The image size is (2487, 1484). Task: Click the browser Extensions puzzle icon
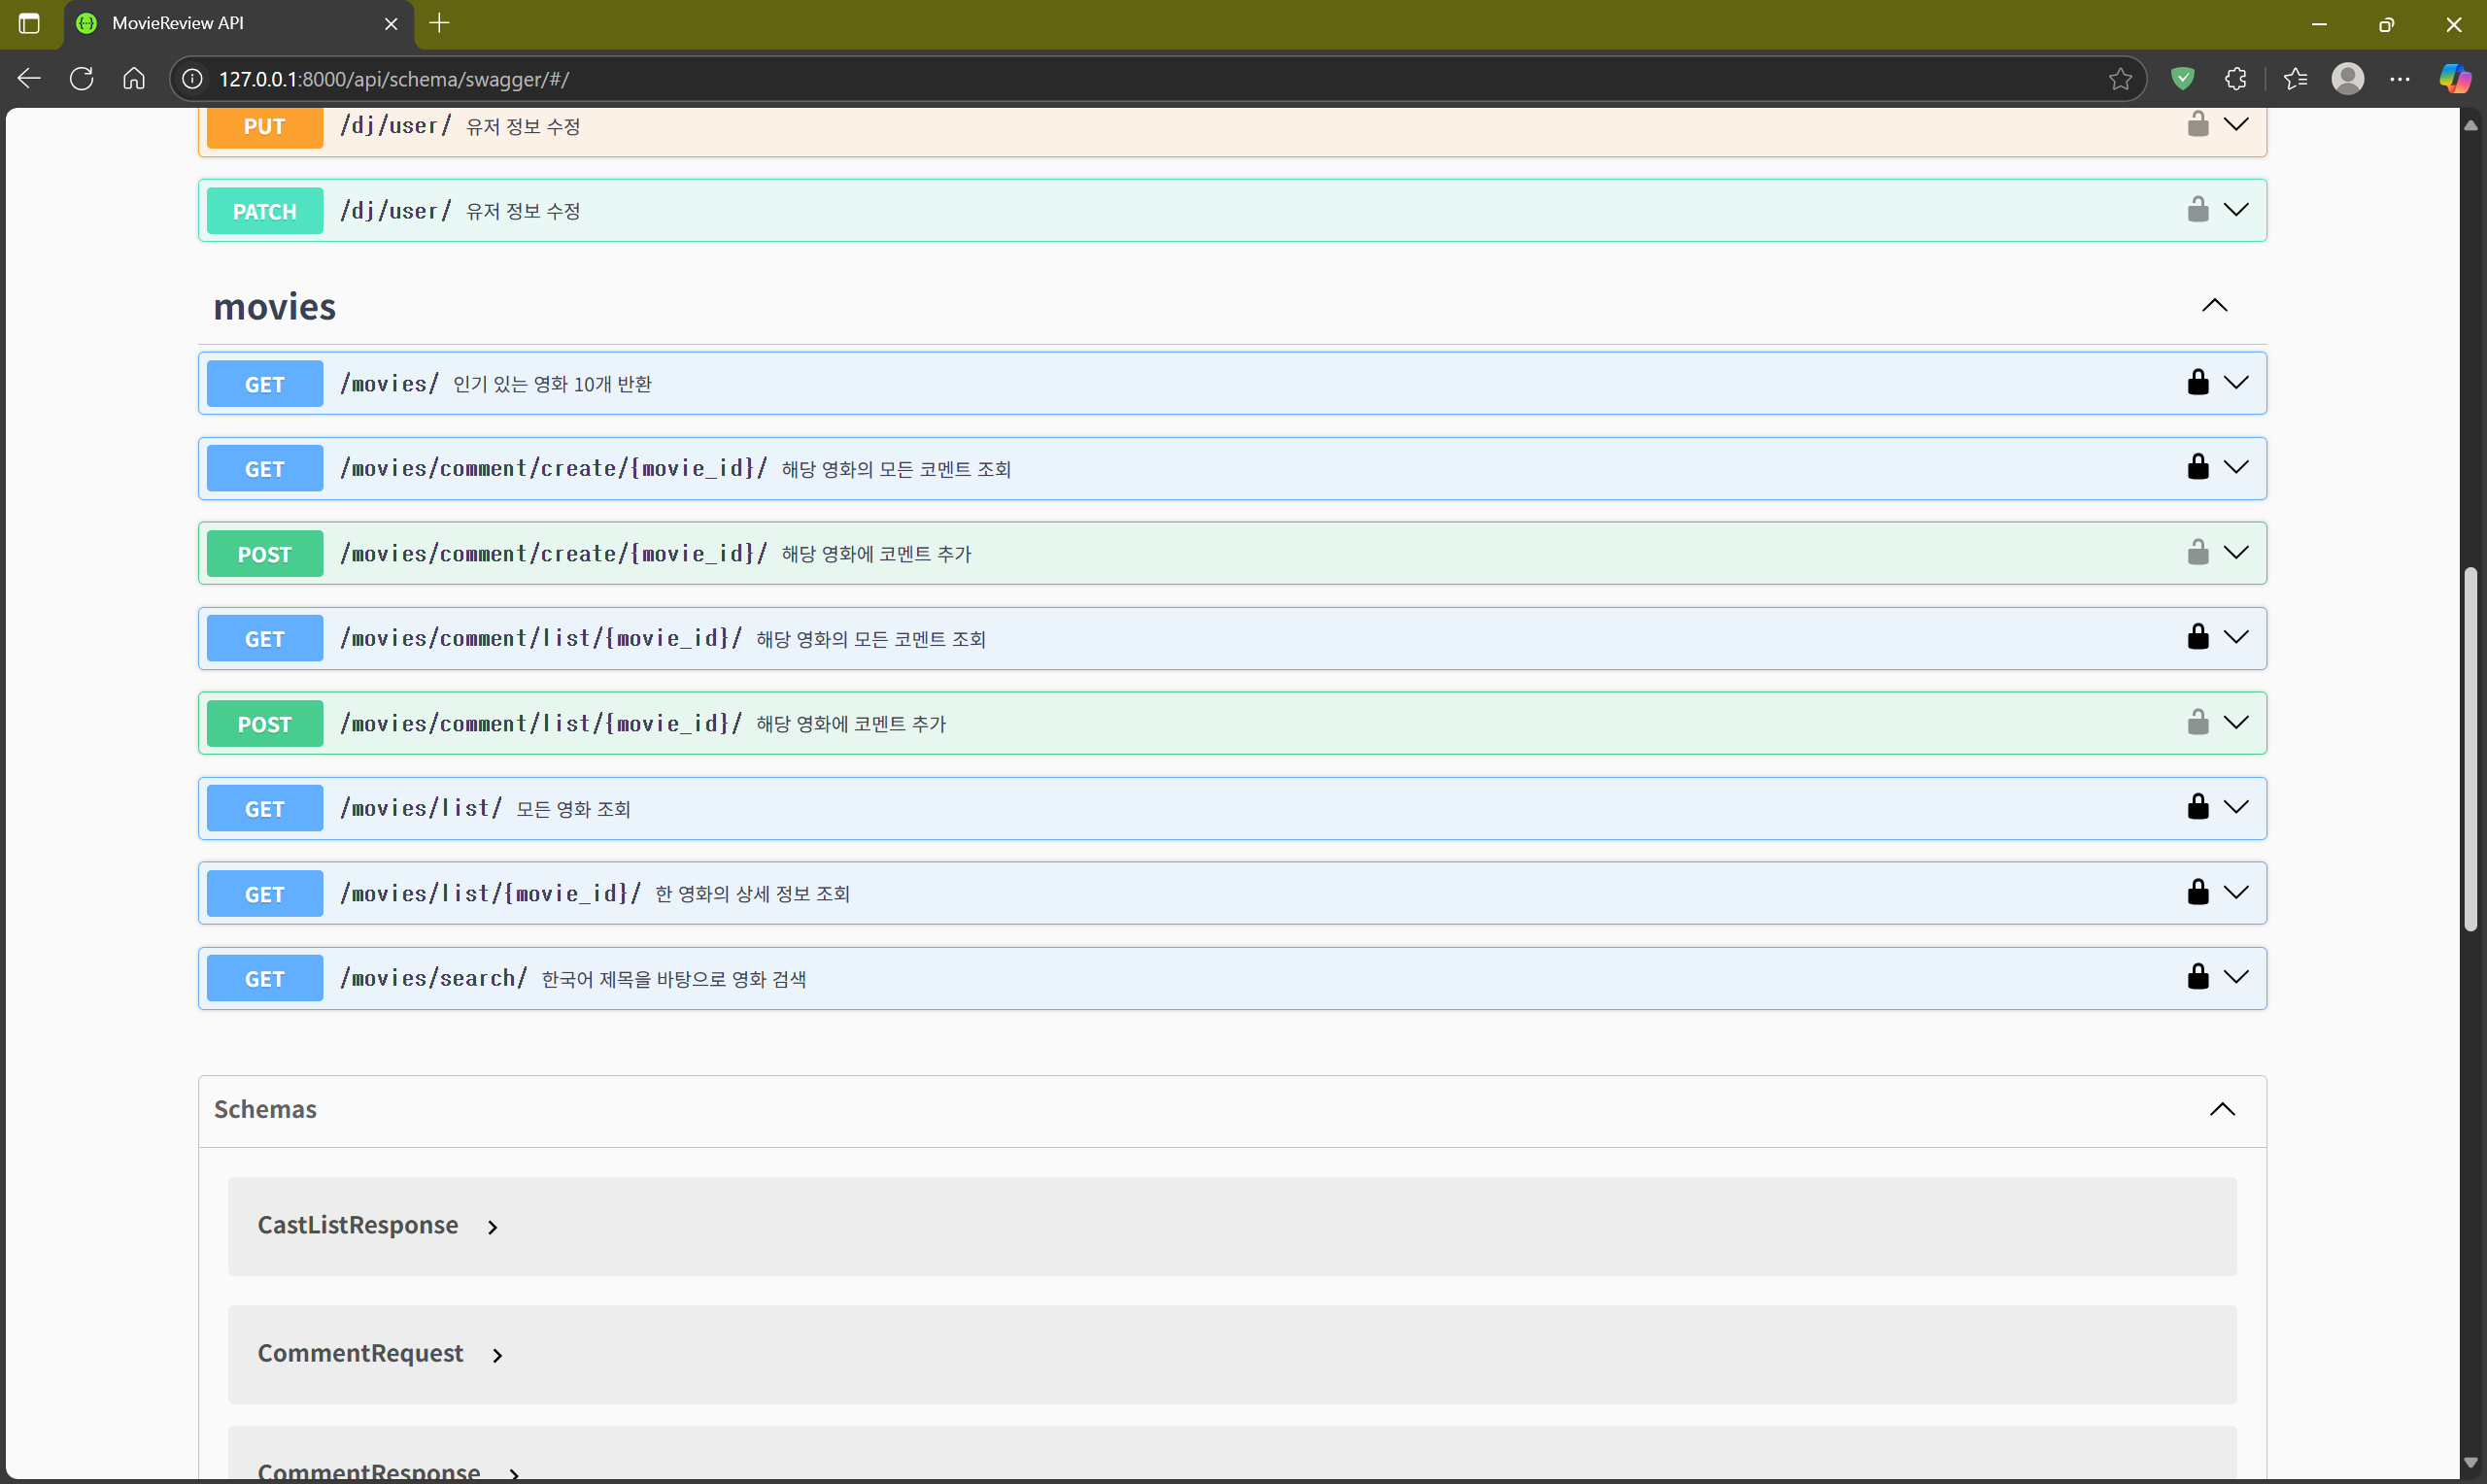[x=2236, y=79]
